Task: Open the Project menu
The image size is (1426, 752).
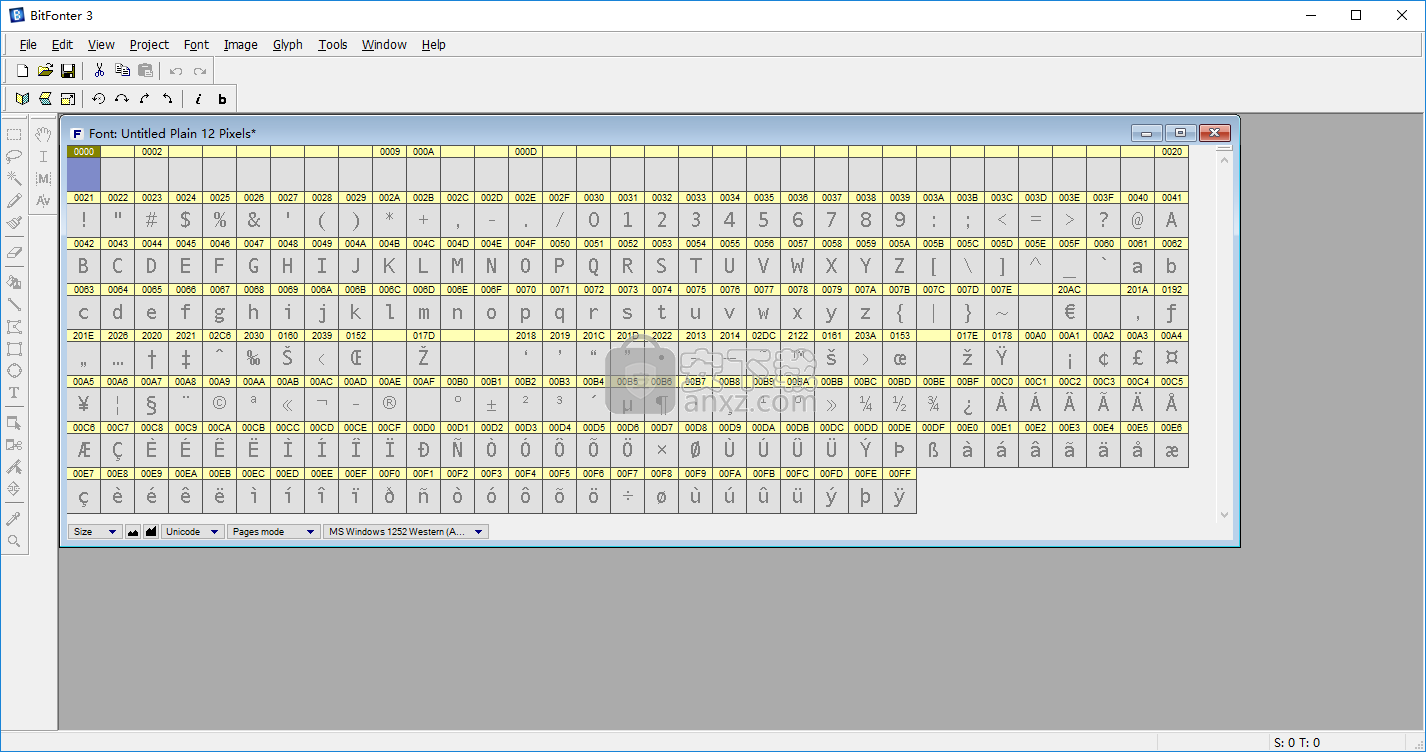Action: point(149,44)
